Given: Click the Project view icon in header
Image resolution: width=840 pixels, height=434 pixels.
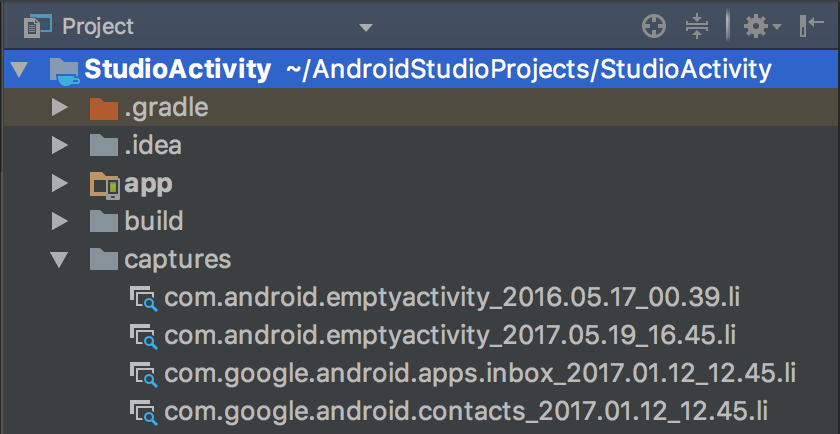Looking at the screenshot, I should click(37, 27).
